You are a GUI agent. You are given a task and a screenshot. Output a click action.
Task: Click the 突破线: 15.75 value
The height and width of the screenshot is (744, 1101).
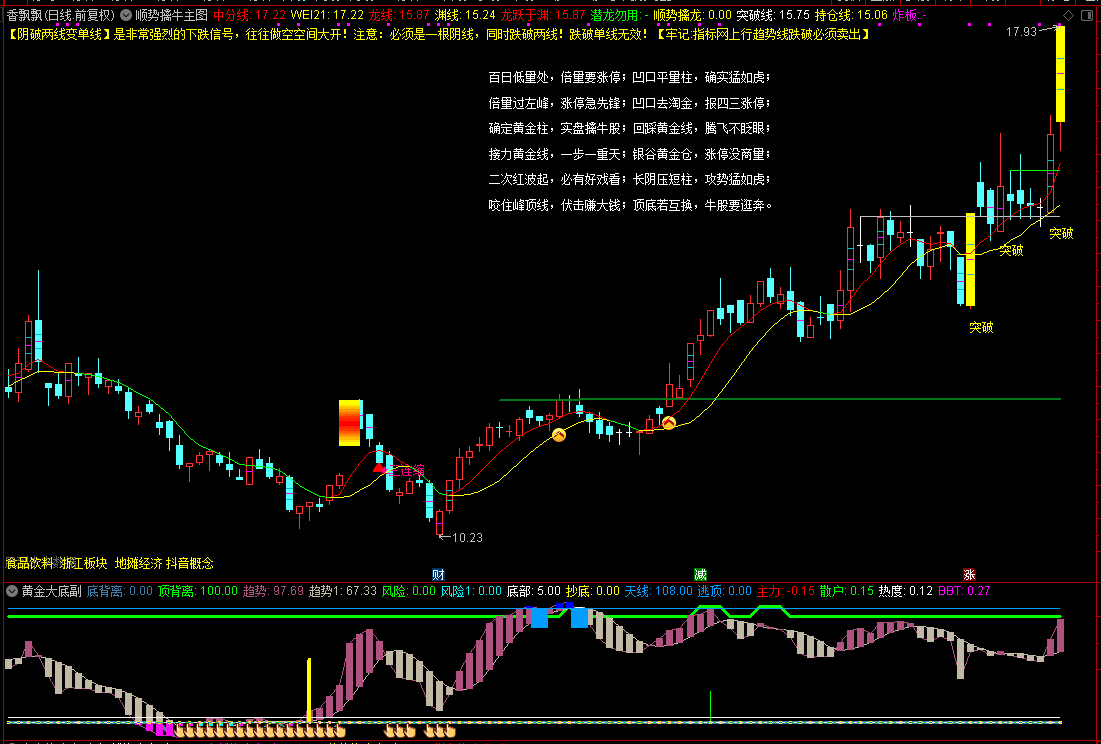(772, 15)
